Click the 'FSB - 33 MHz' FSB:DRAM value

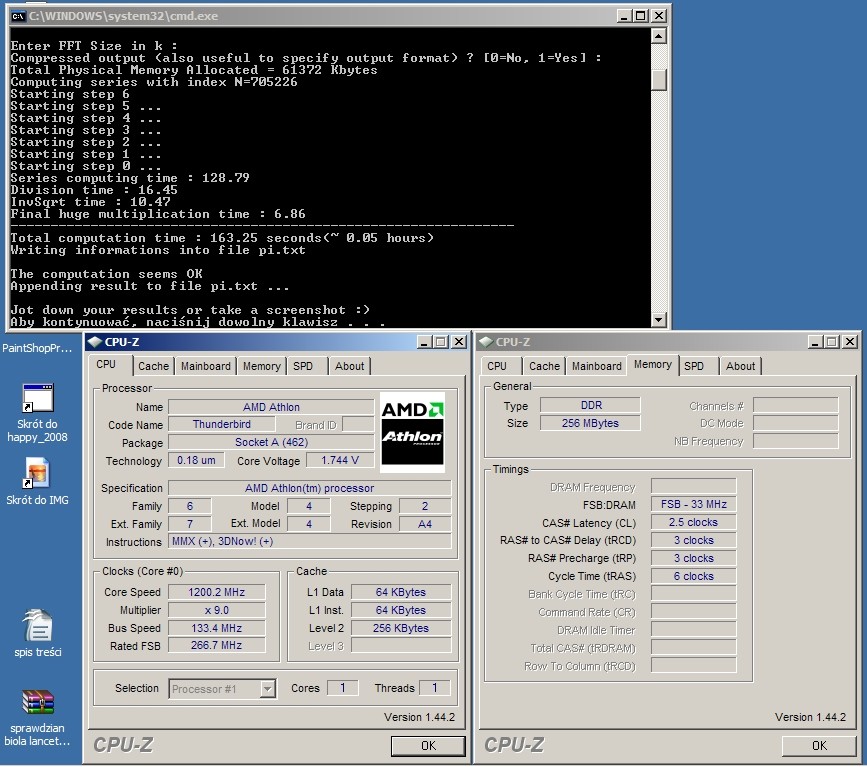tap(693, 504)
